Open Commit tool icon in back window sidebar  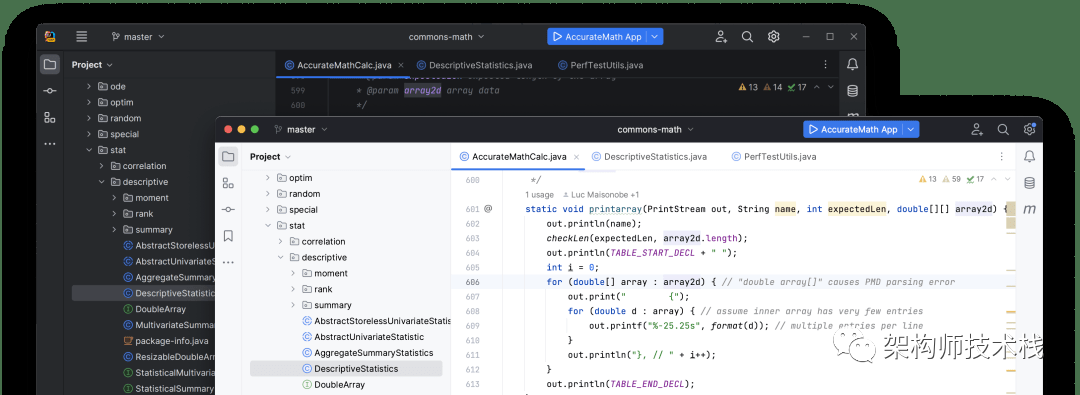tap(50, 90)
